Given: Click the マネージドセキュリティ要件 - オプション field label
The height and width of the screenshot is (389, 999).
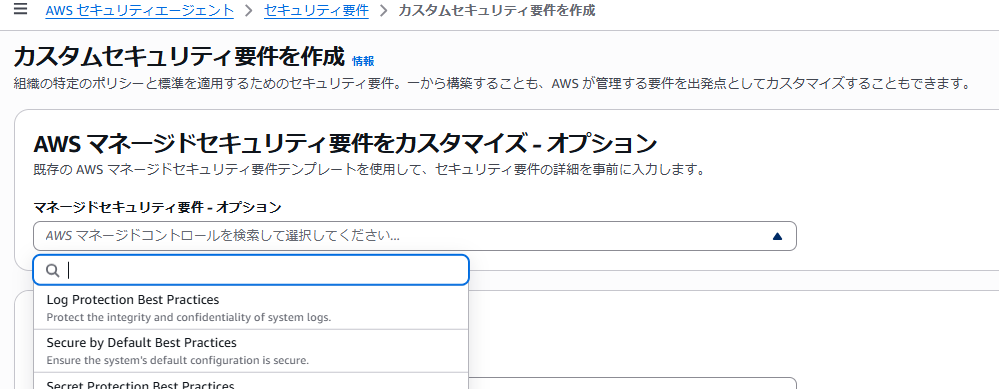Looking at the screenshot, I should pyautogui.click(x=157, y=207).
